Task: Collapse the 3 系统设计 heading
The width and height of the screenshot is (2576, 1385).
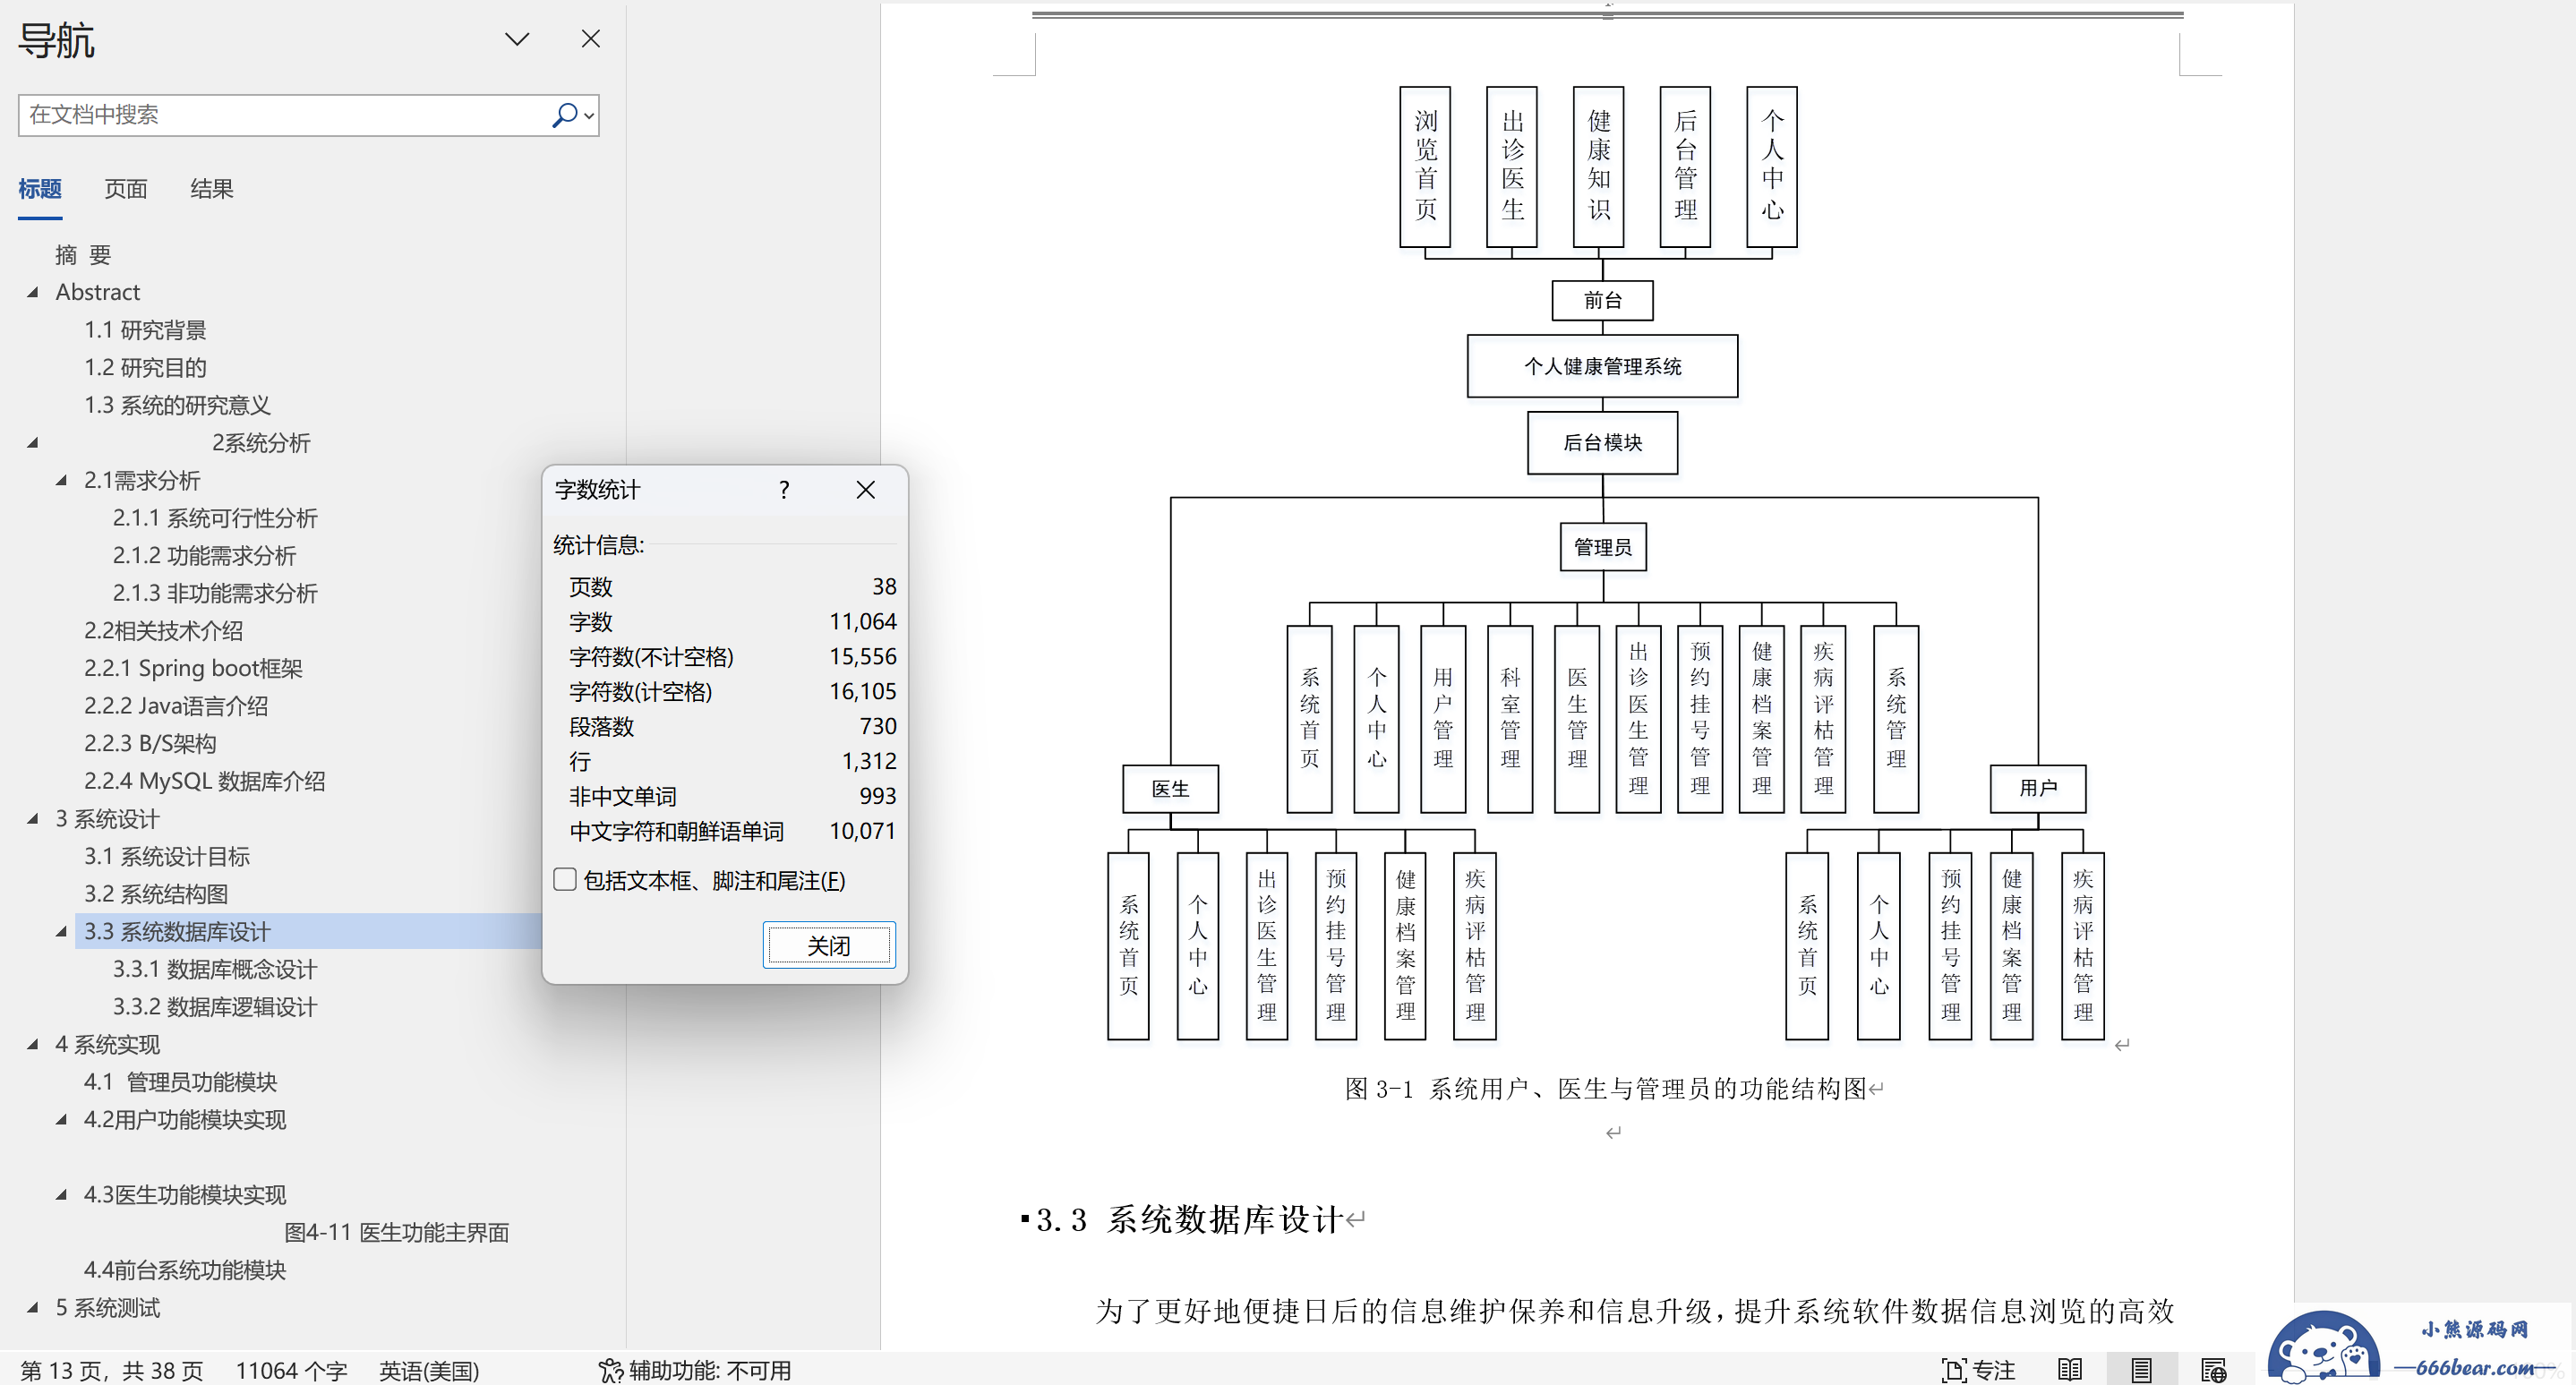Action: pyautogui.click(x=33, y=819)
